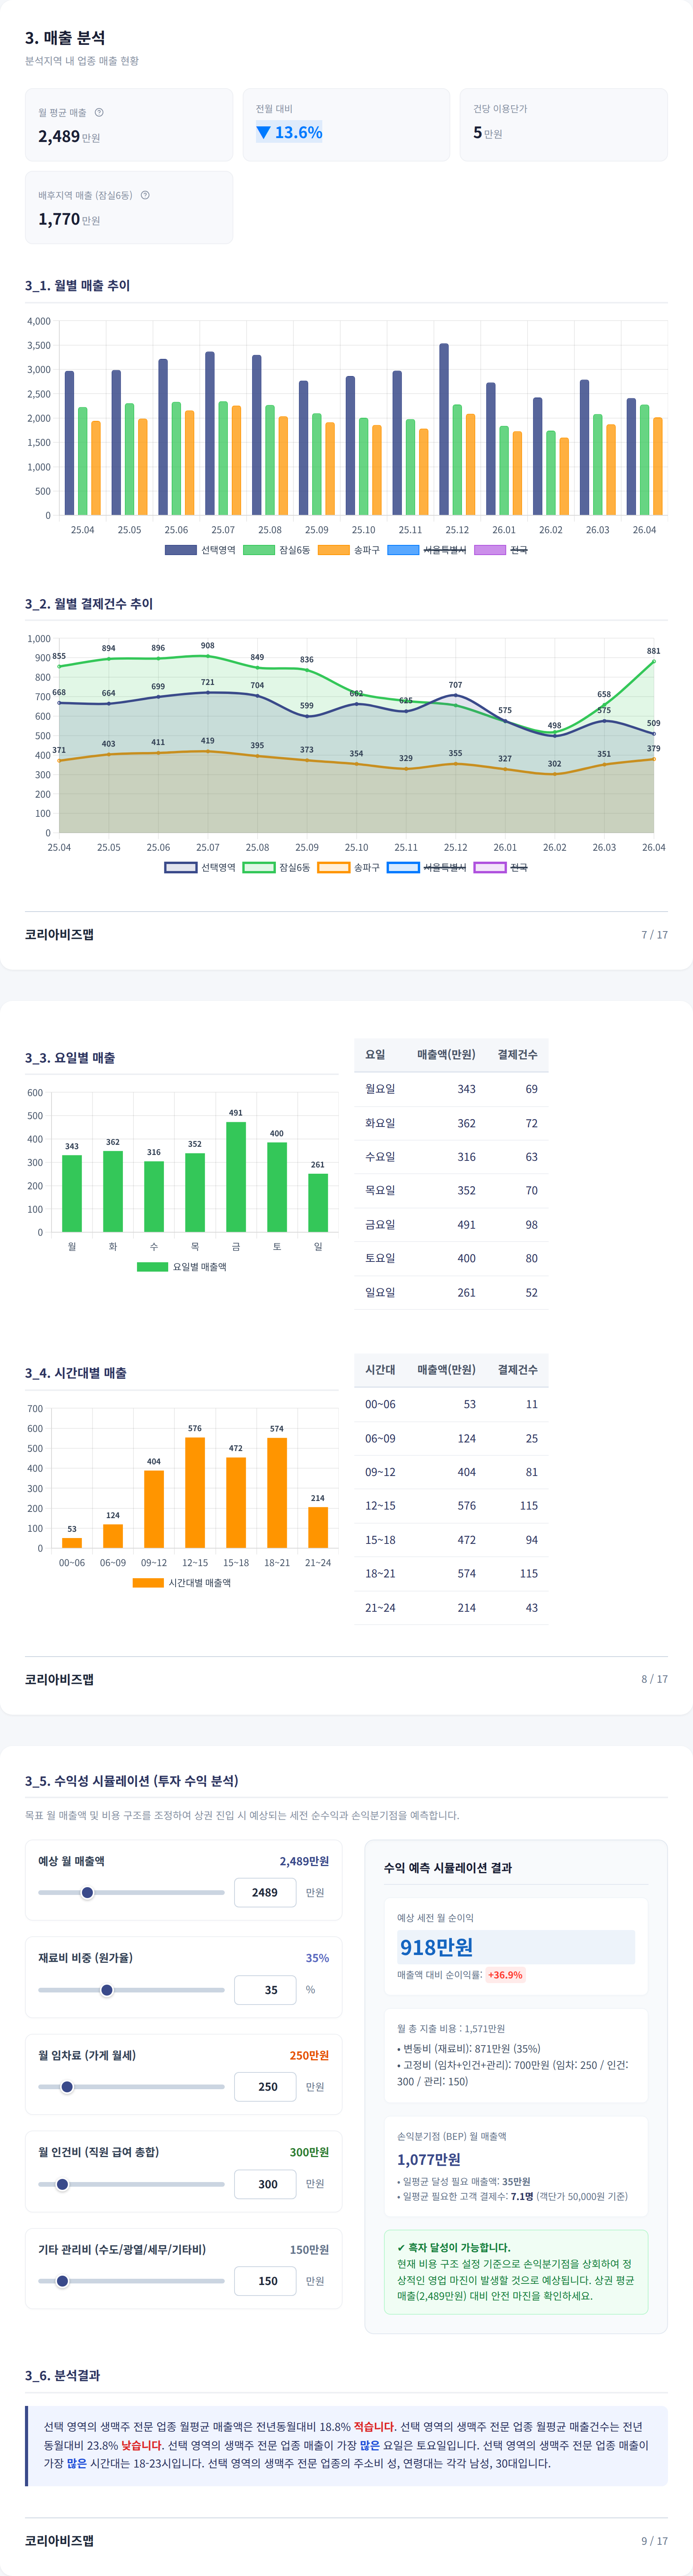Click 3_5. 수익성 시뮬레이션 (투자 수익 분석) heading
The width and height of the screenshot is (693, 2576).
(x=132, y=1781)
